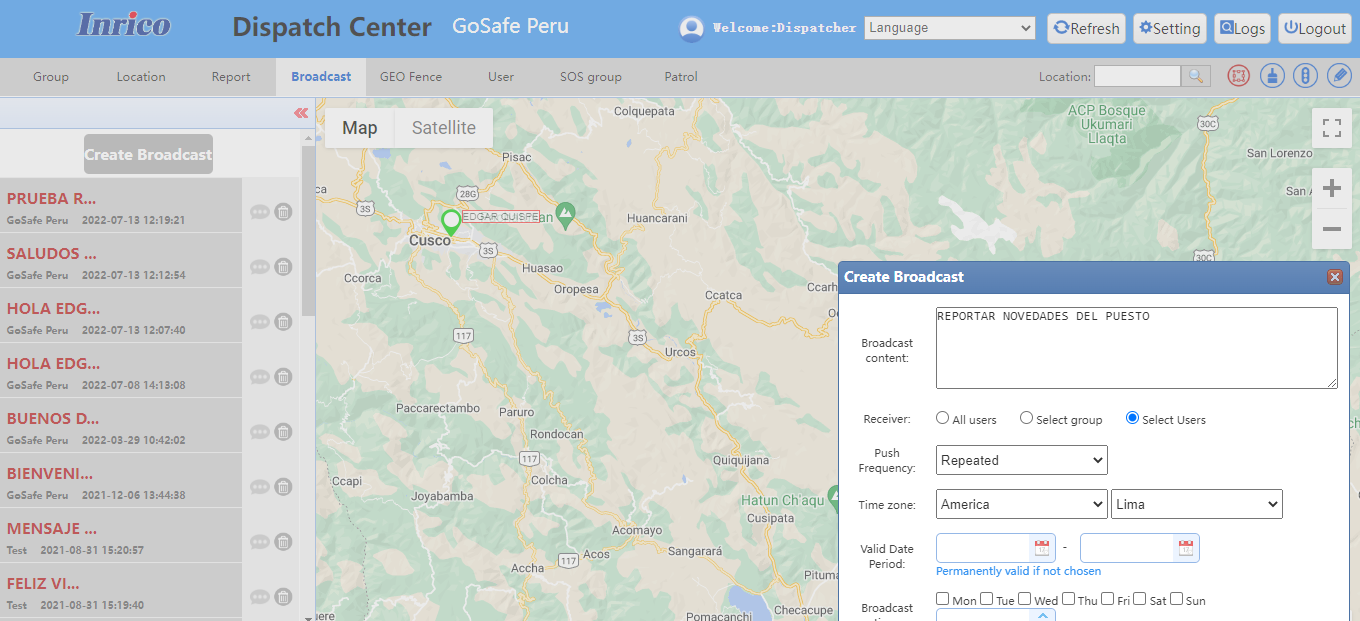Check the Wed broadcast day
Screen dimensions: 1360x621
pyautogui.click(x=1025, y=599)
